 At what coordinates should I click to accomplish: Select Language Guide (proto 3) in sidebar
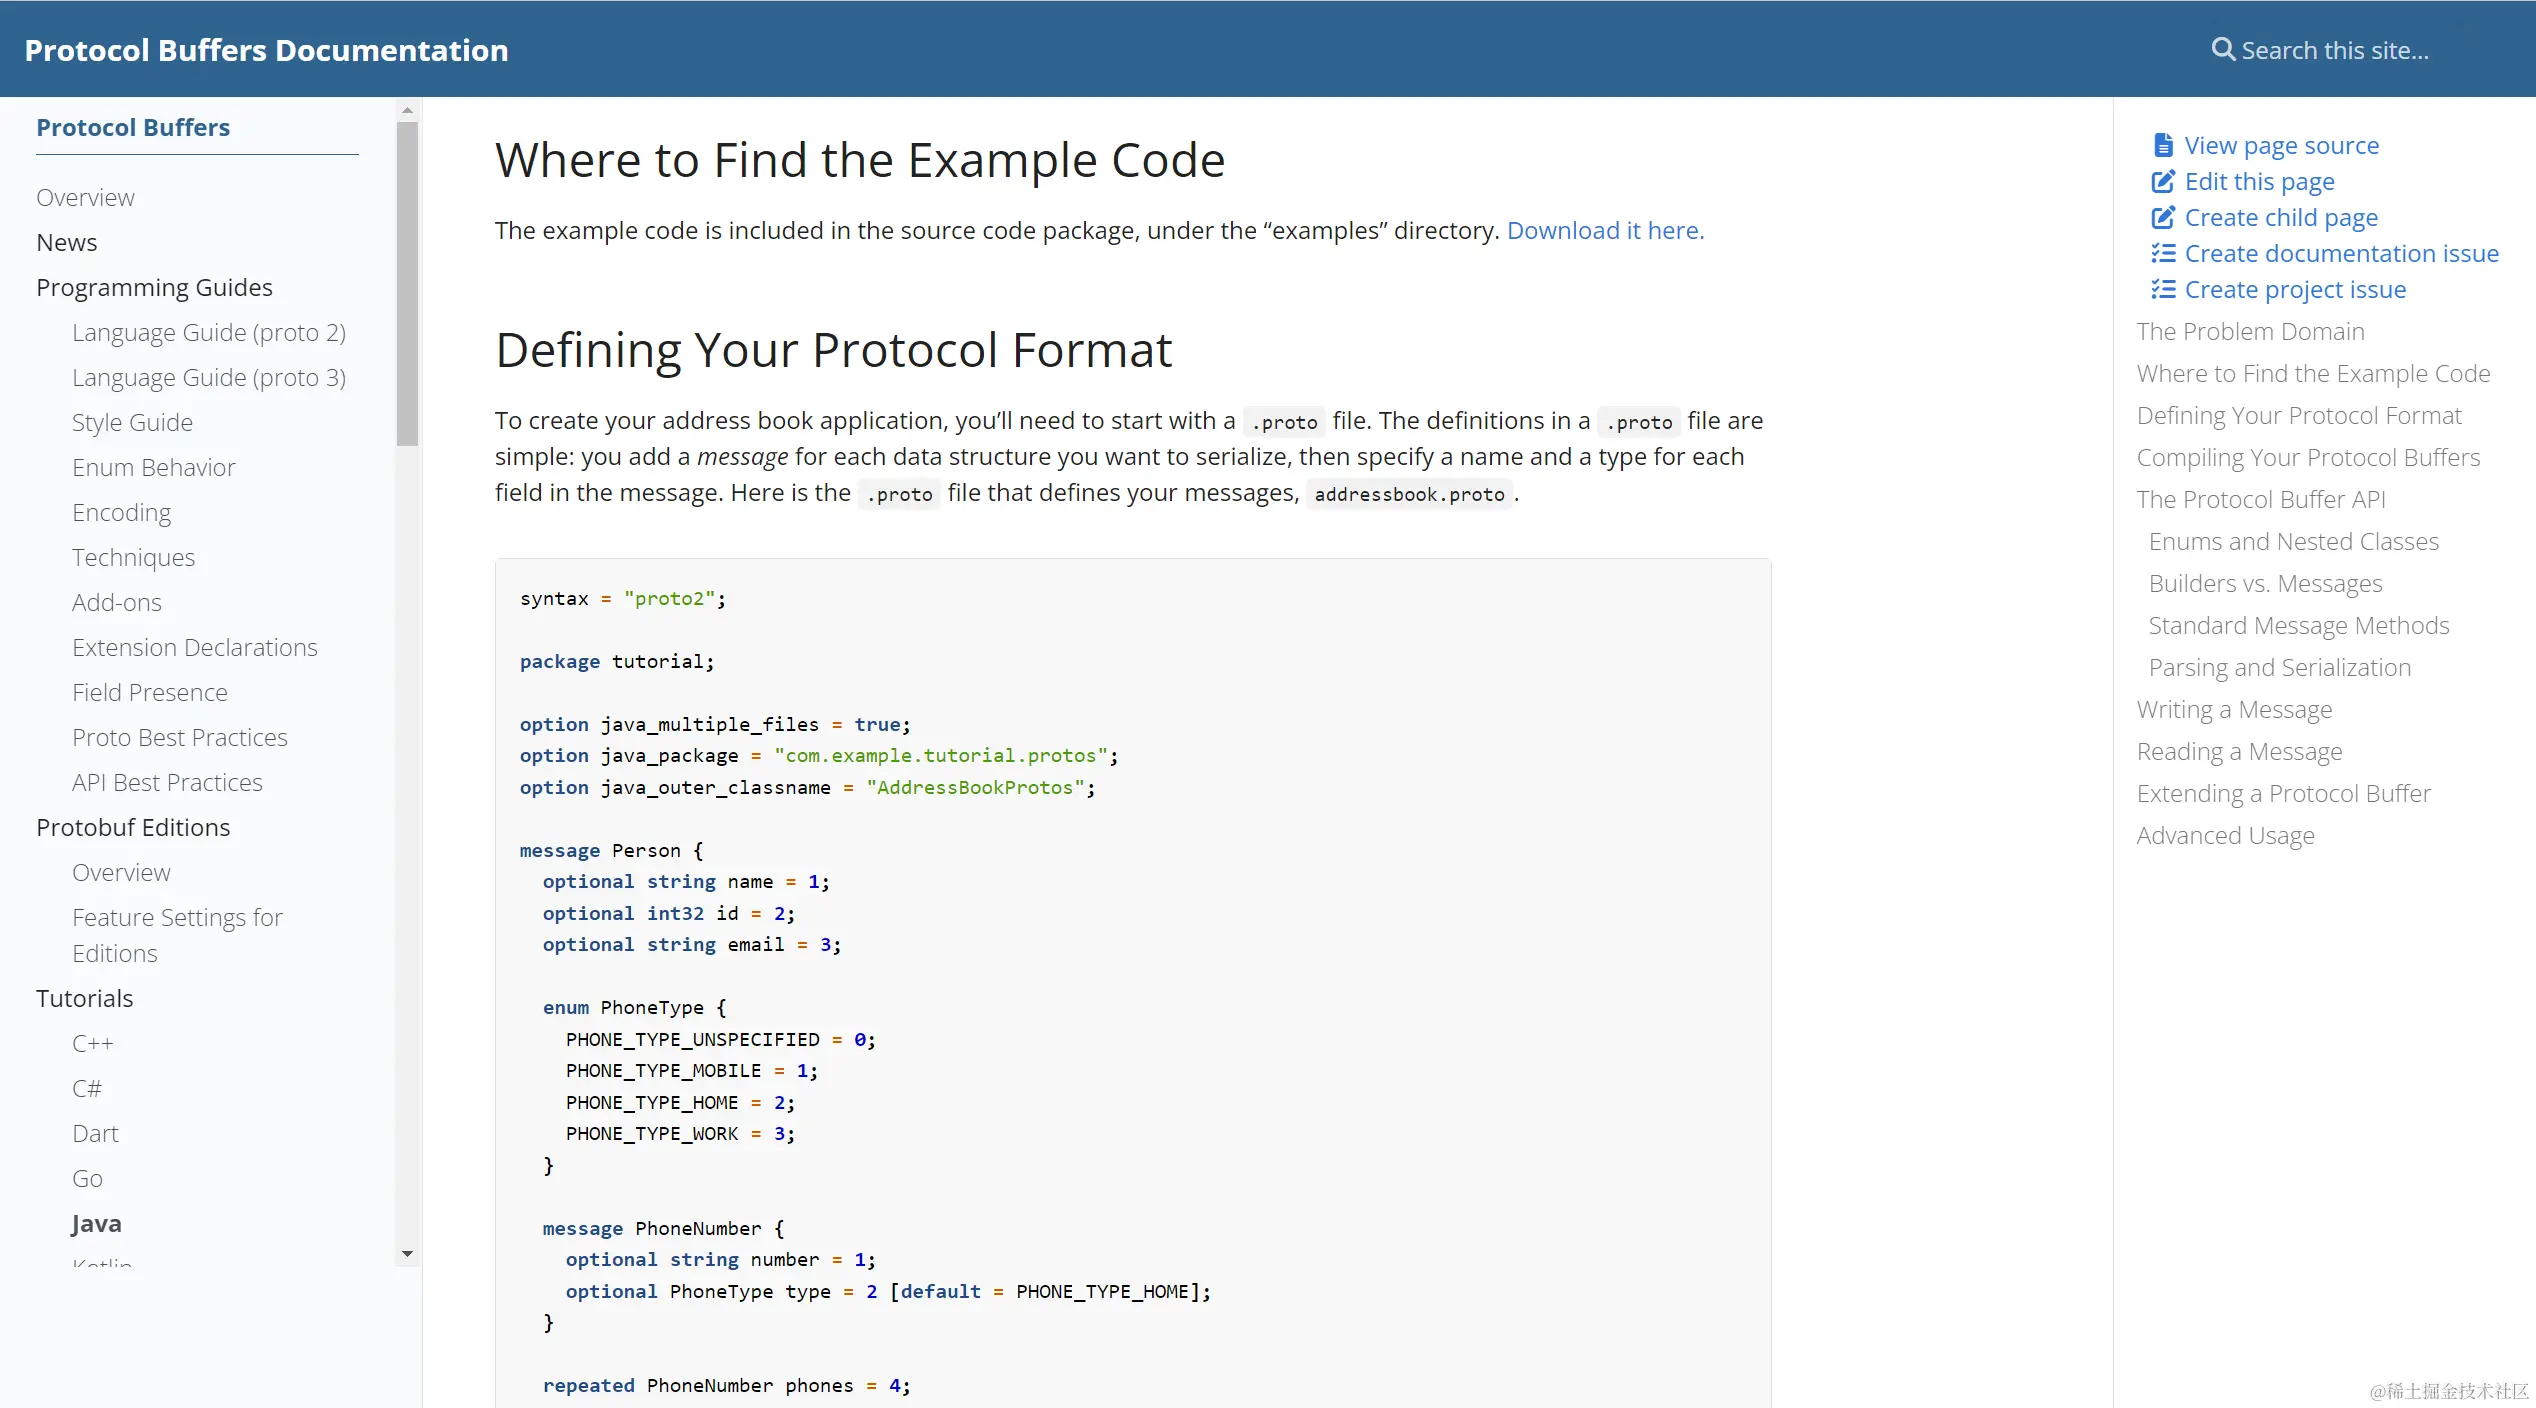click(208, 378)
